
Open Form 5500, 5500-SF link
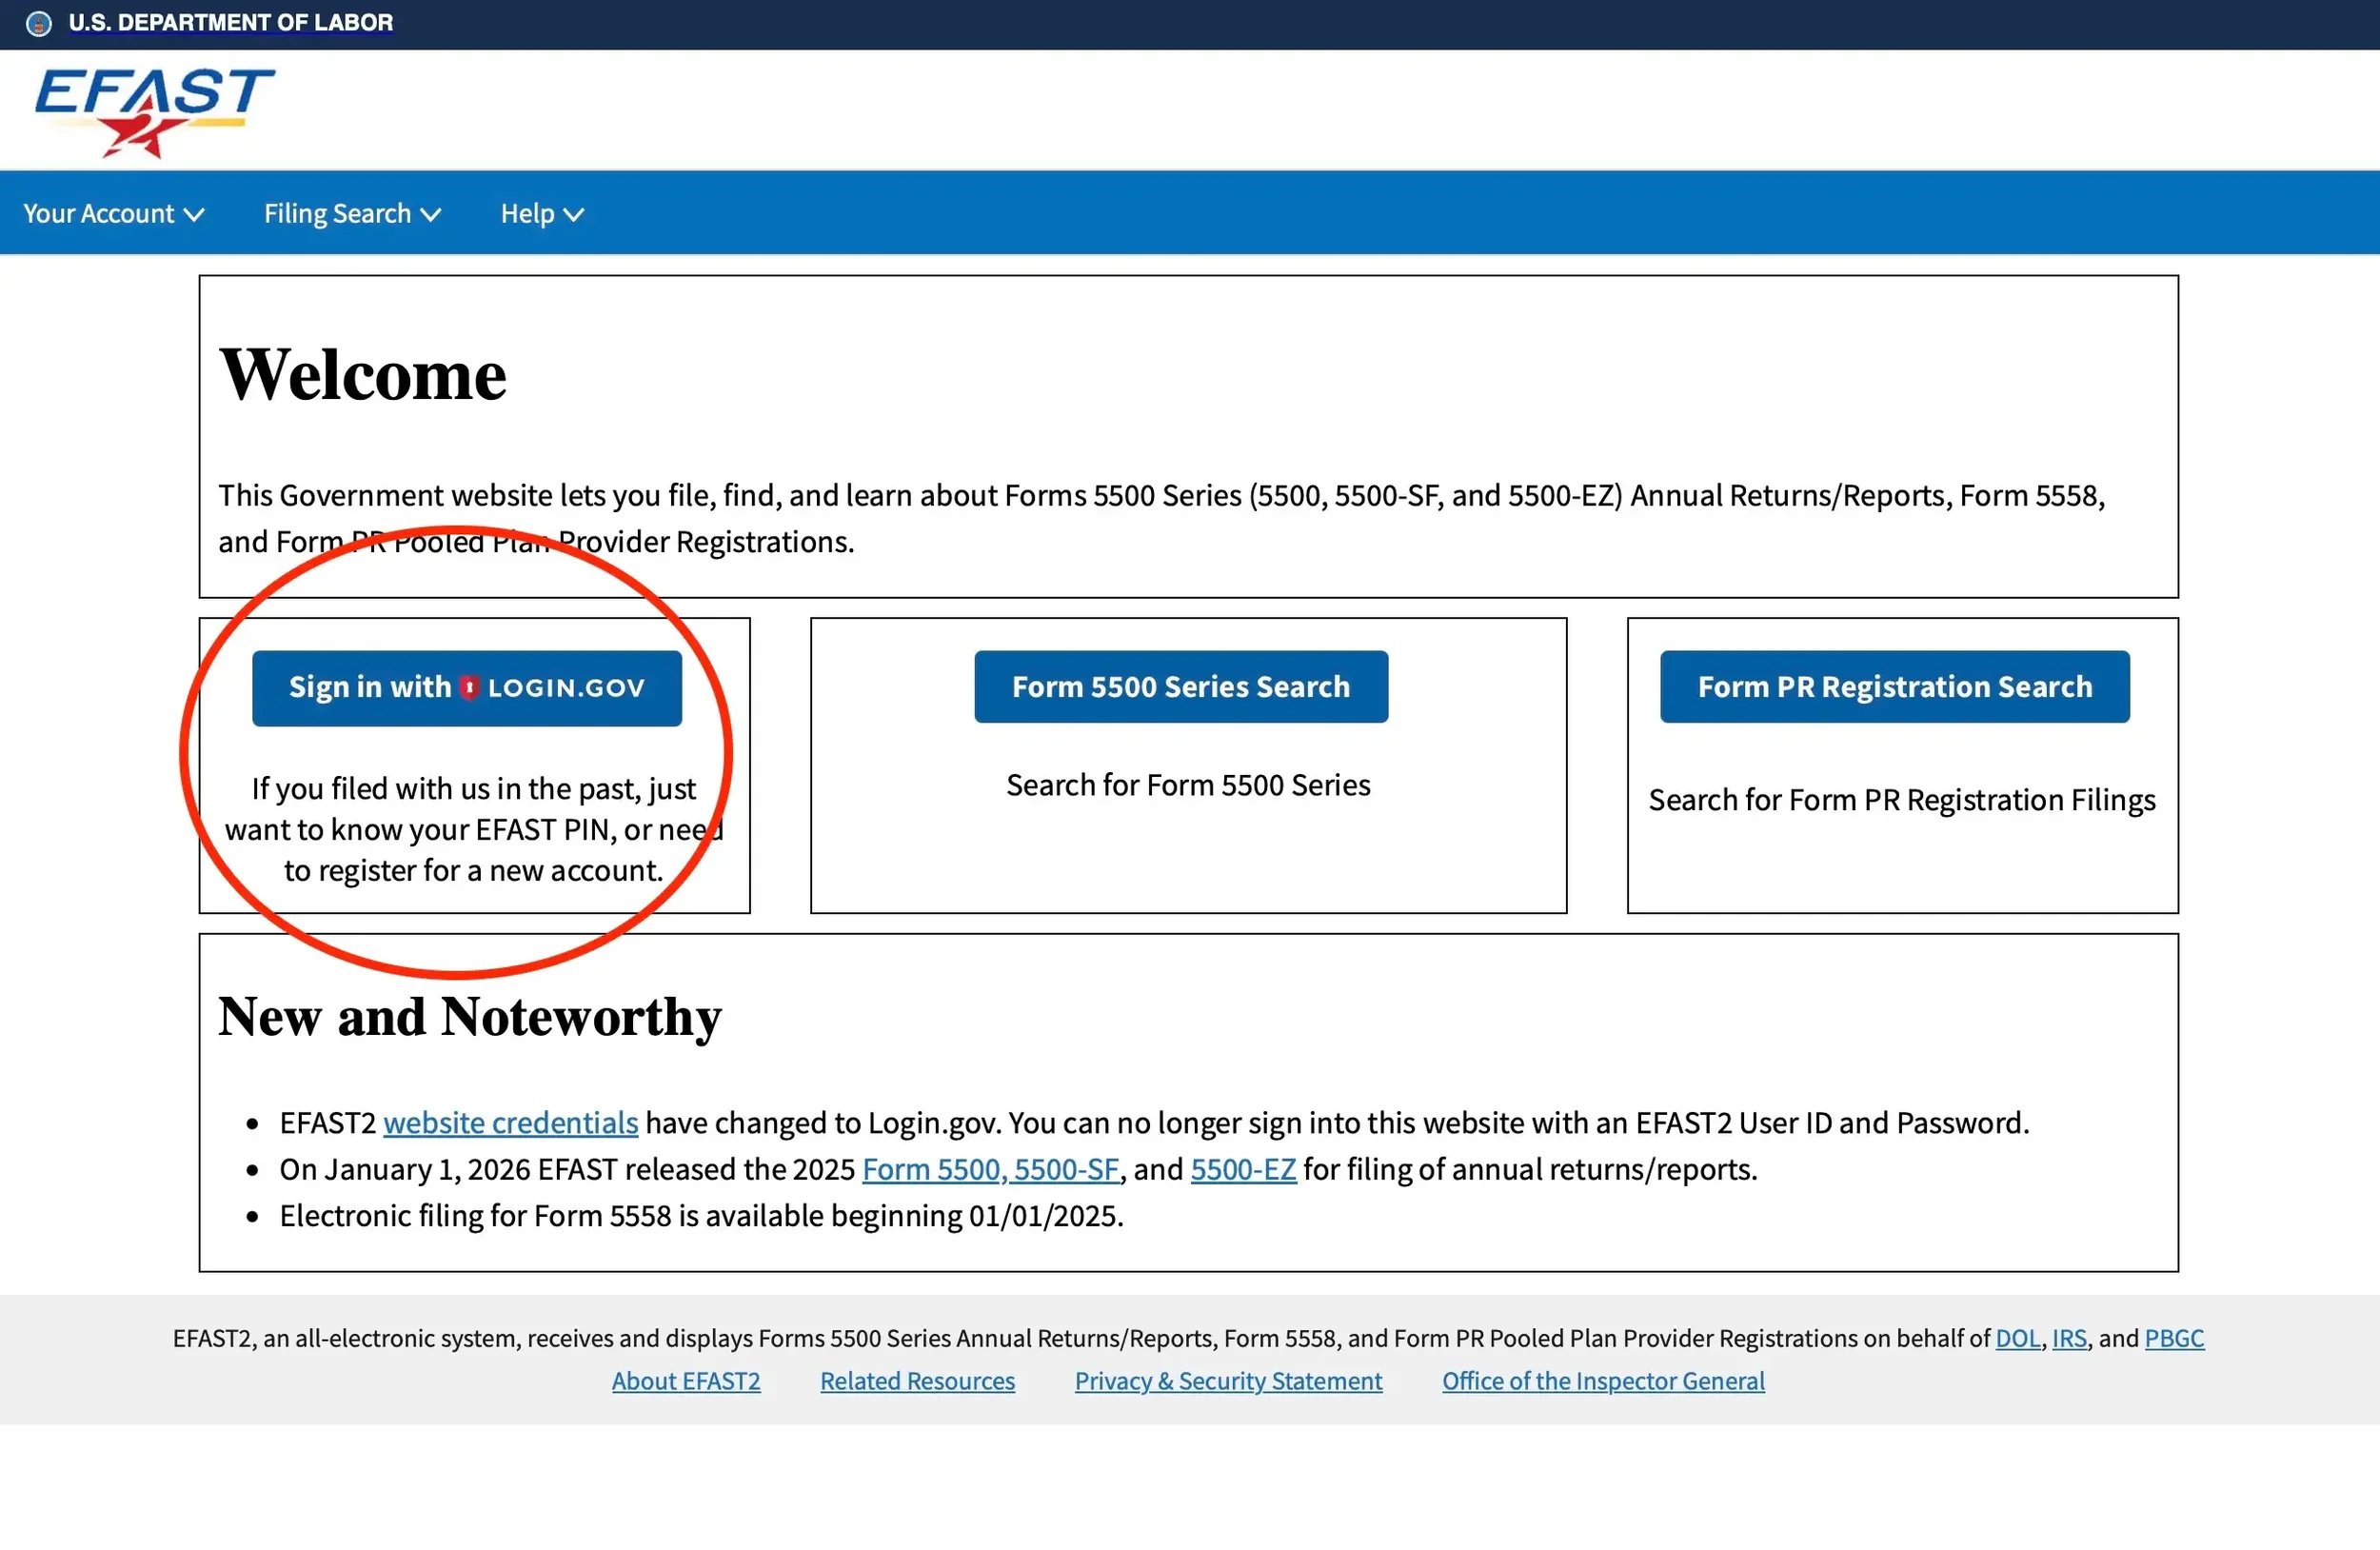(990, 1169)
